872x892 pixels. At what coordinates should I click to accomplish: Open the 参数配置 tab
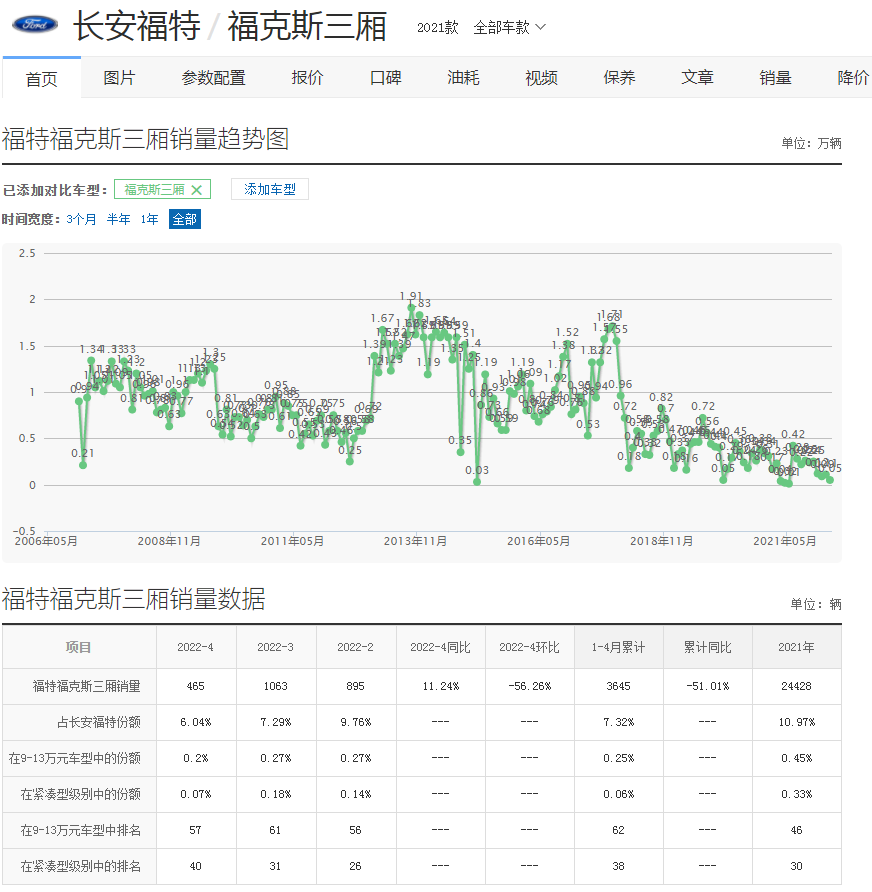(213, 78)
